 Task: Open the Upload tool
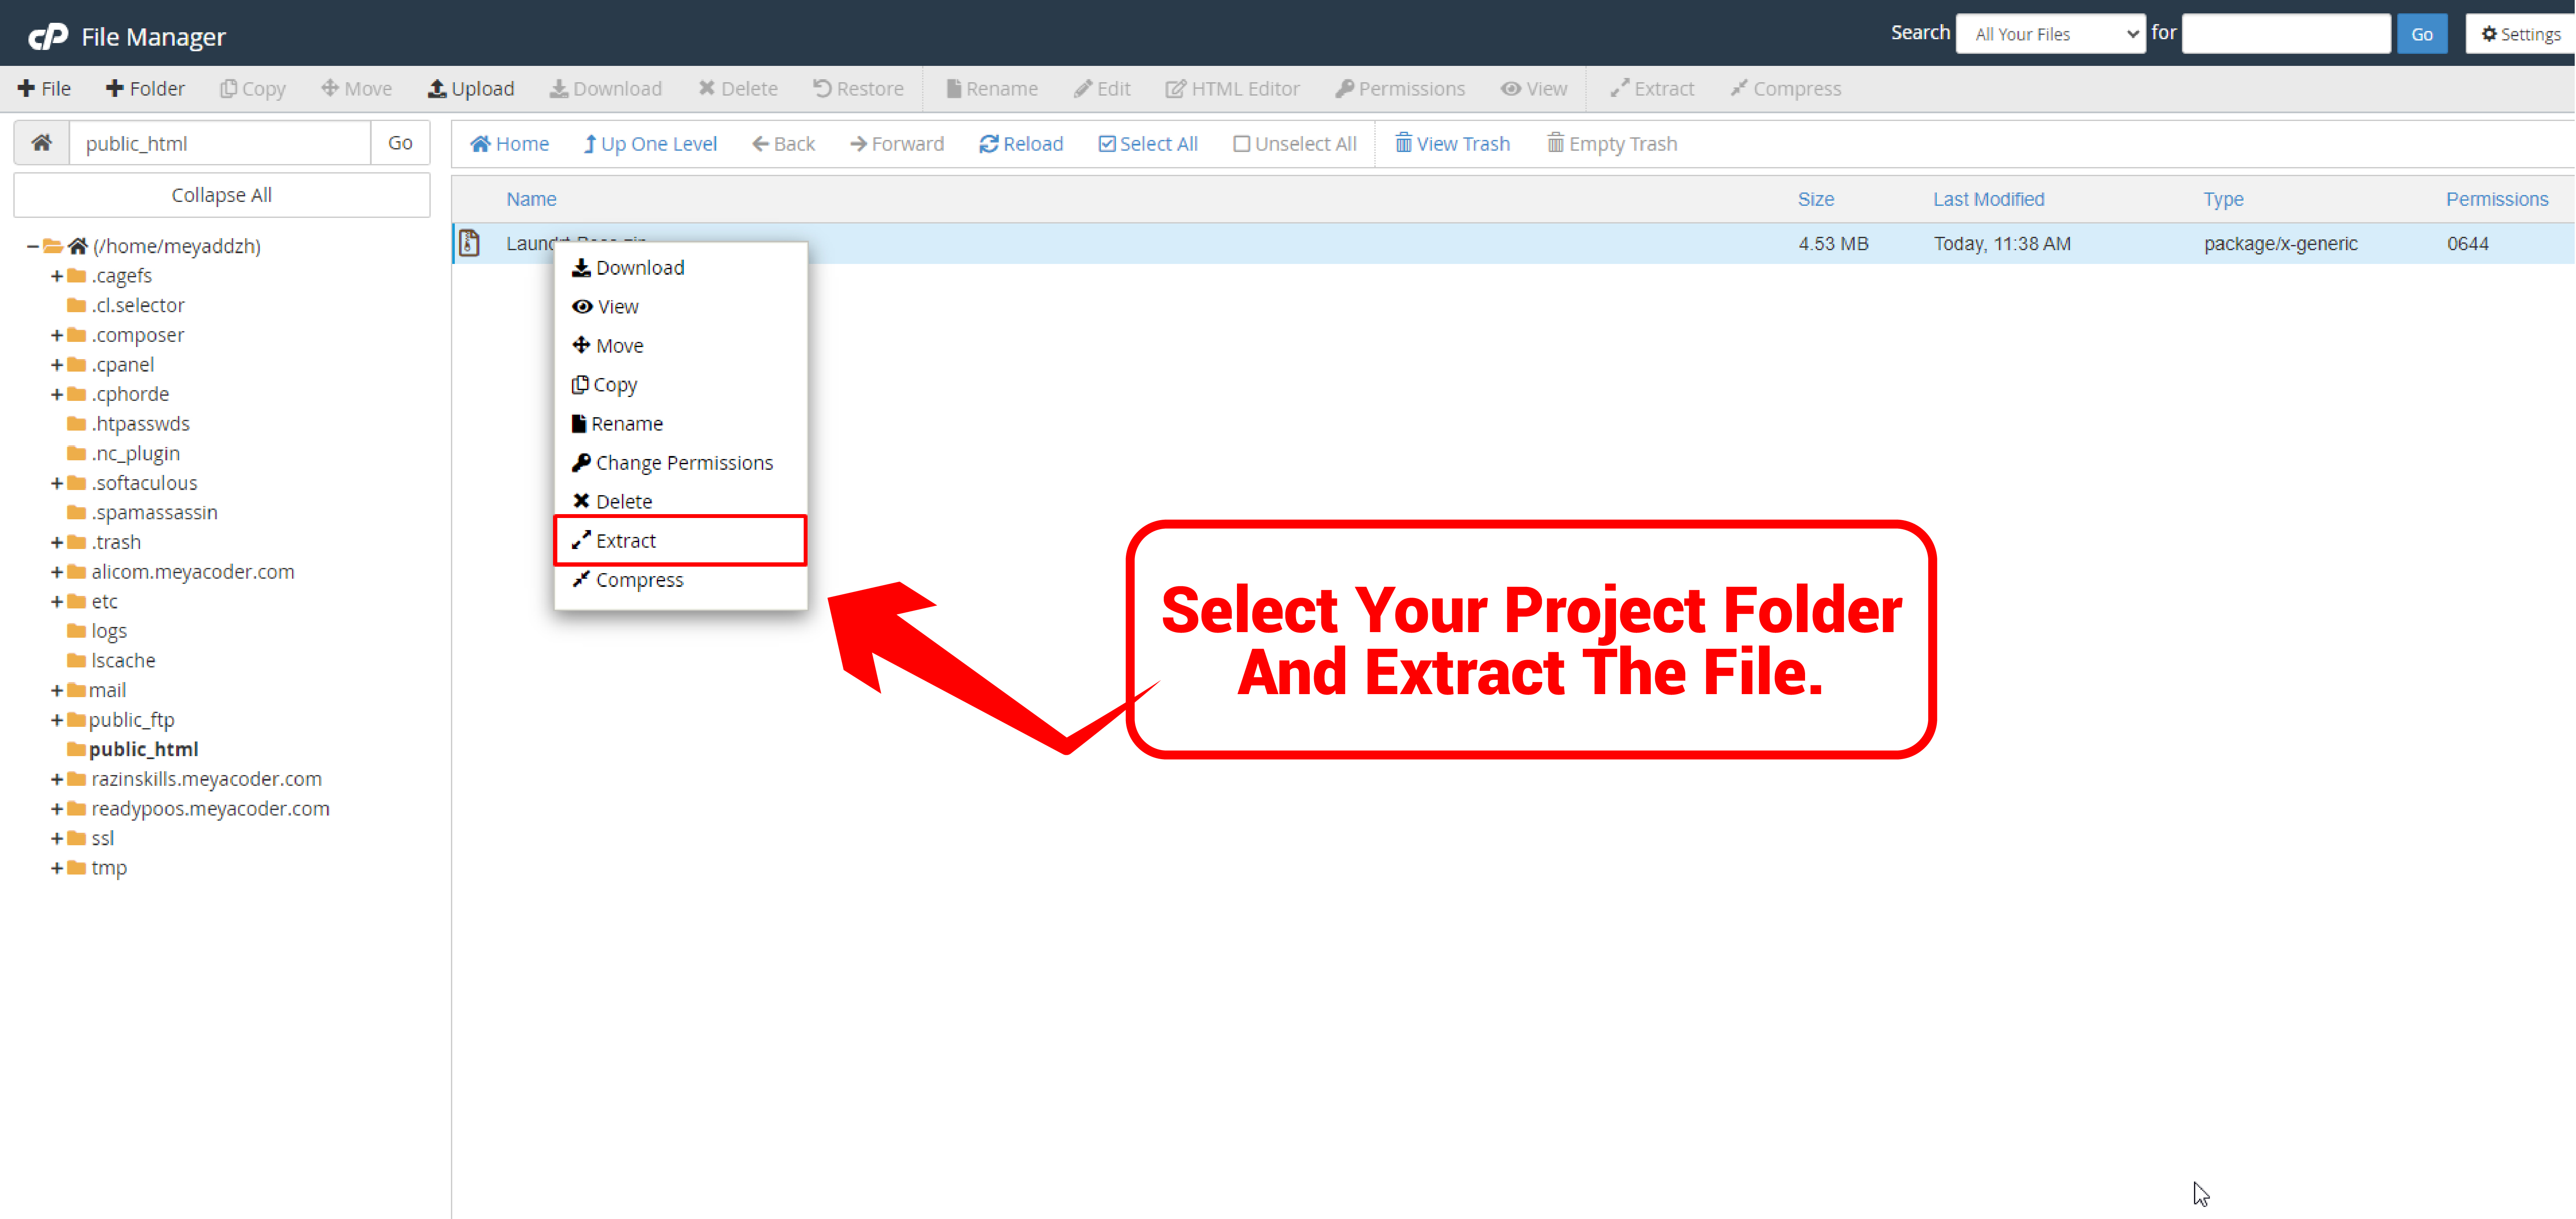point(471,89)
